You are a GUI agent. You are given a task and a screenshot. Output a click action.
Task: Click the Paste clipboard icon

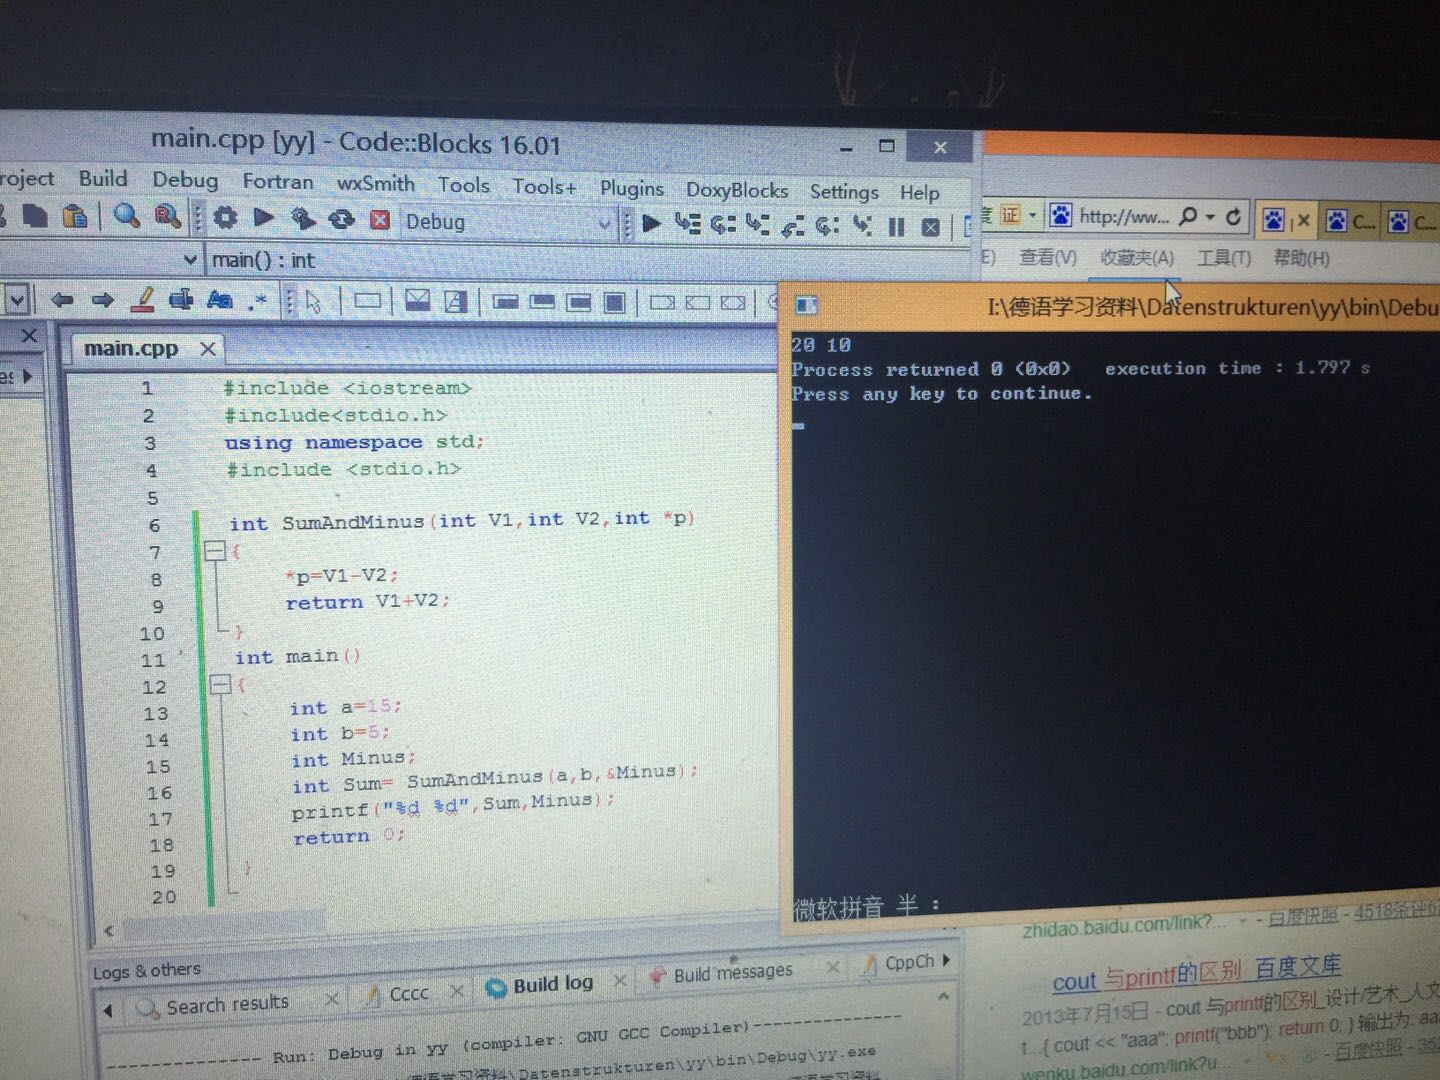(75, 215)
